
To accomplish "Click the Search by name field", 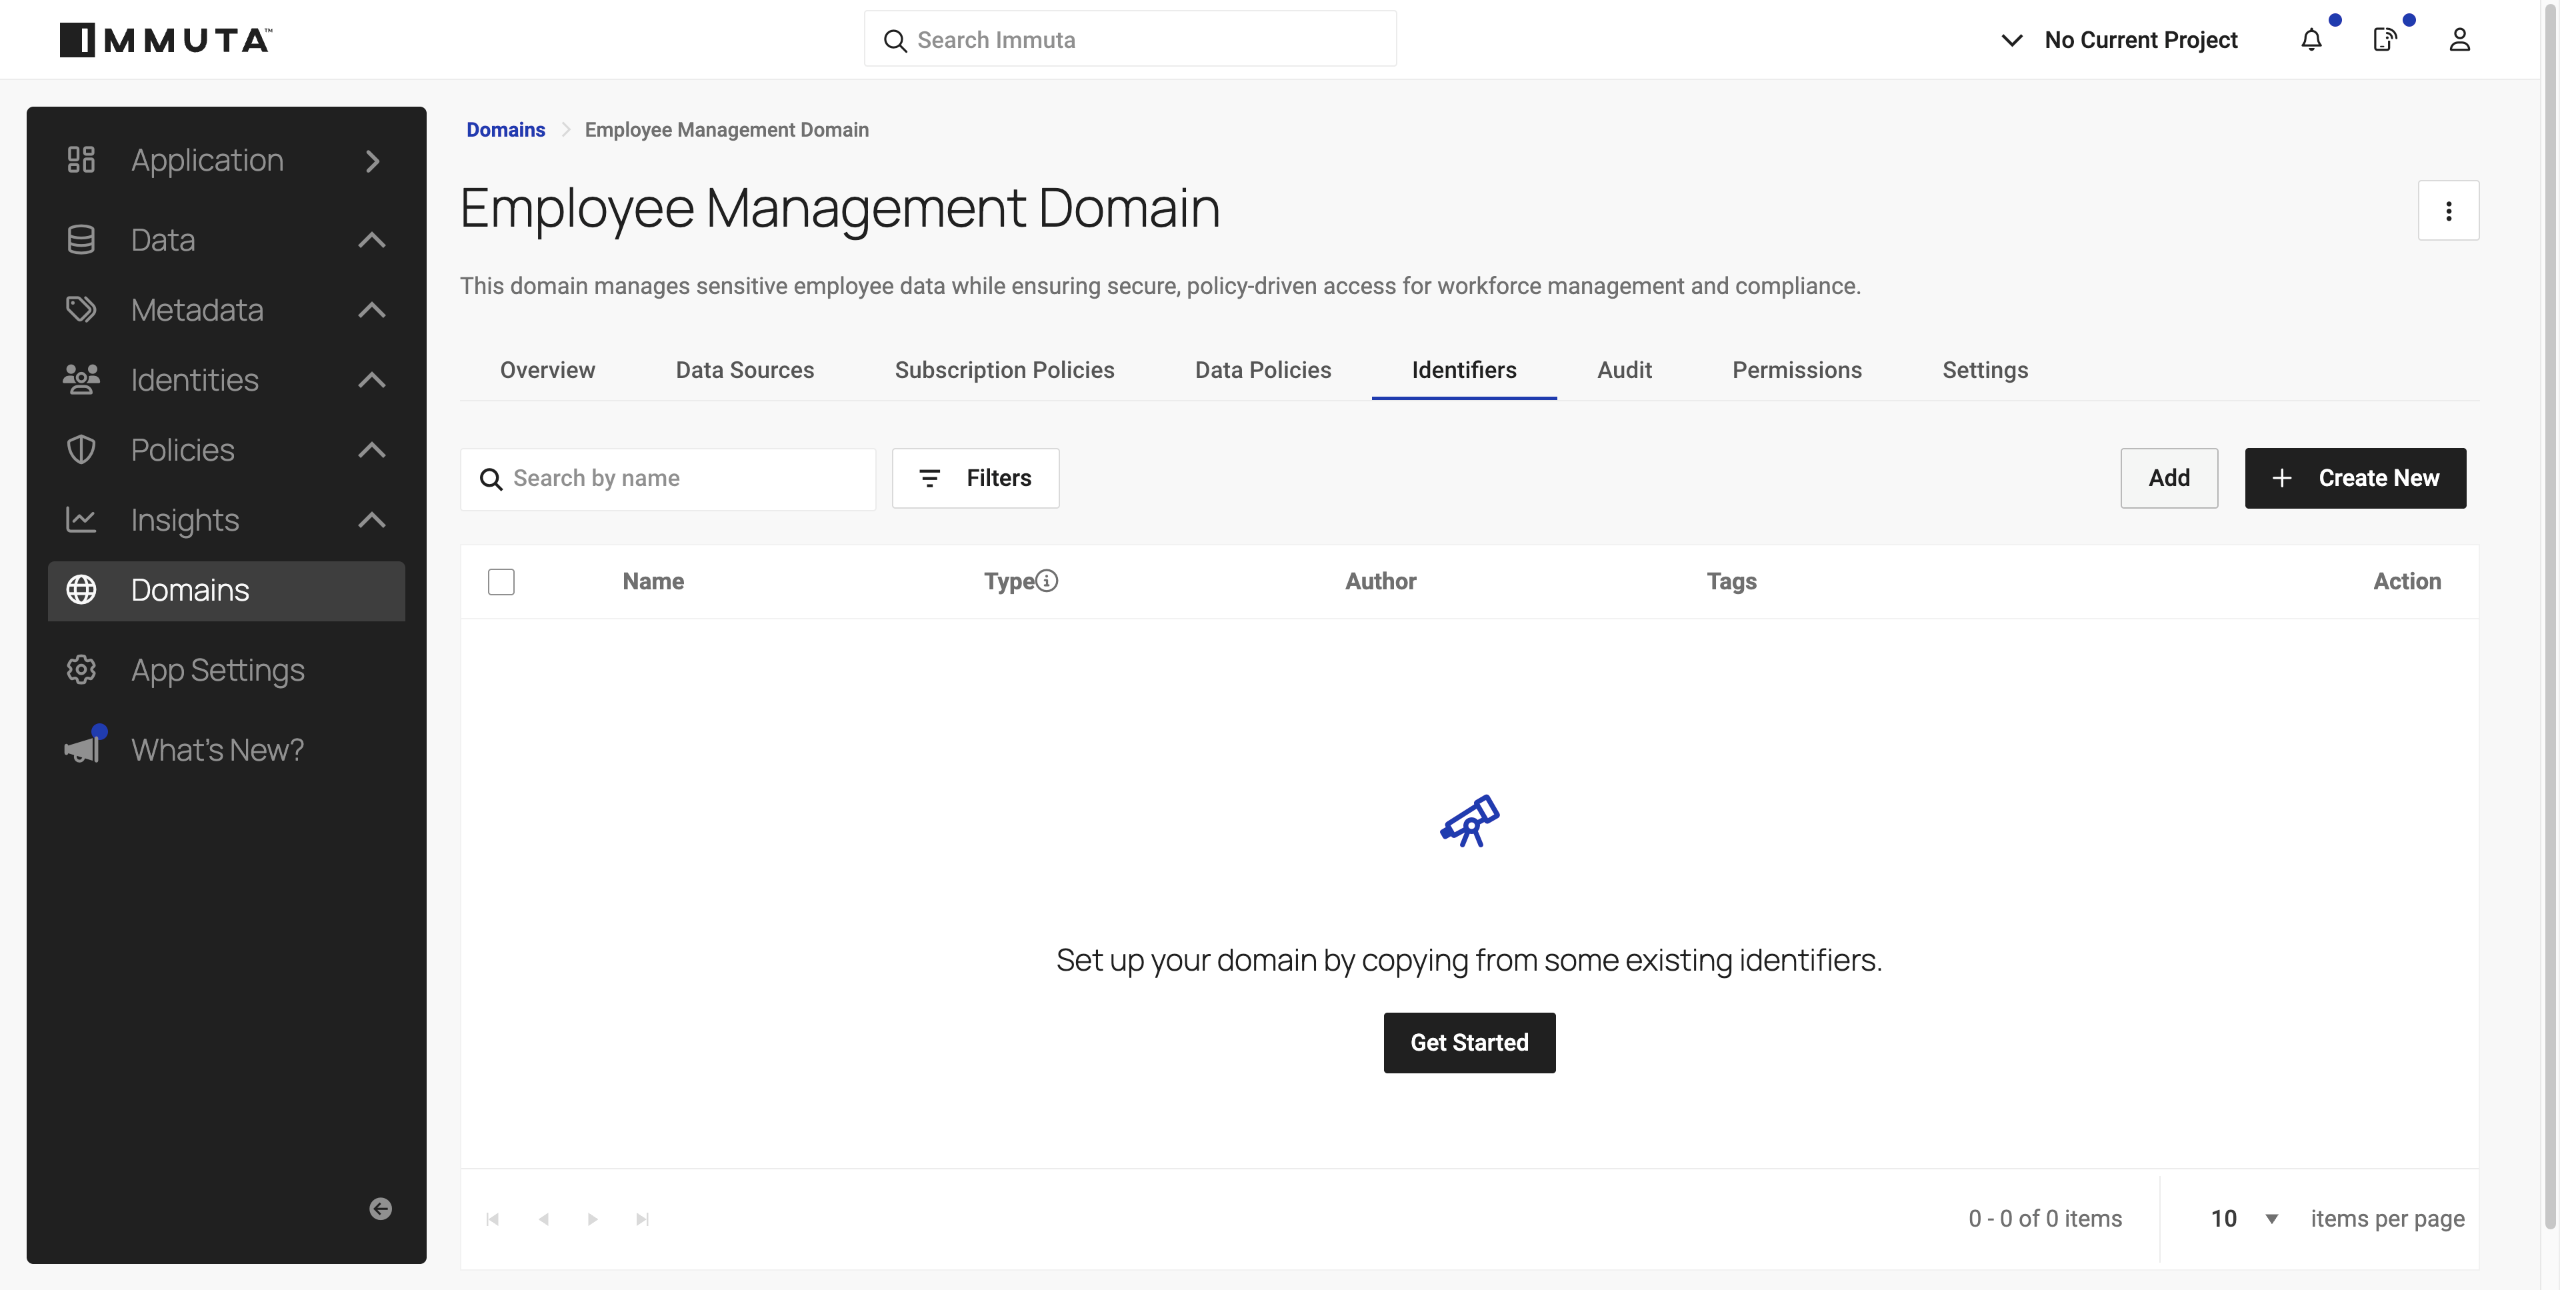I will coord(680,479).
